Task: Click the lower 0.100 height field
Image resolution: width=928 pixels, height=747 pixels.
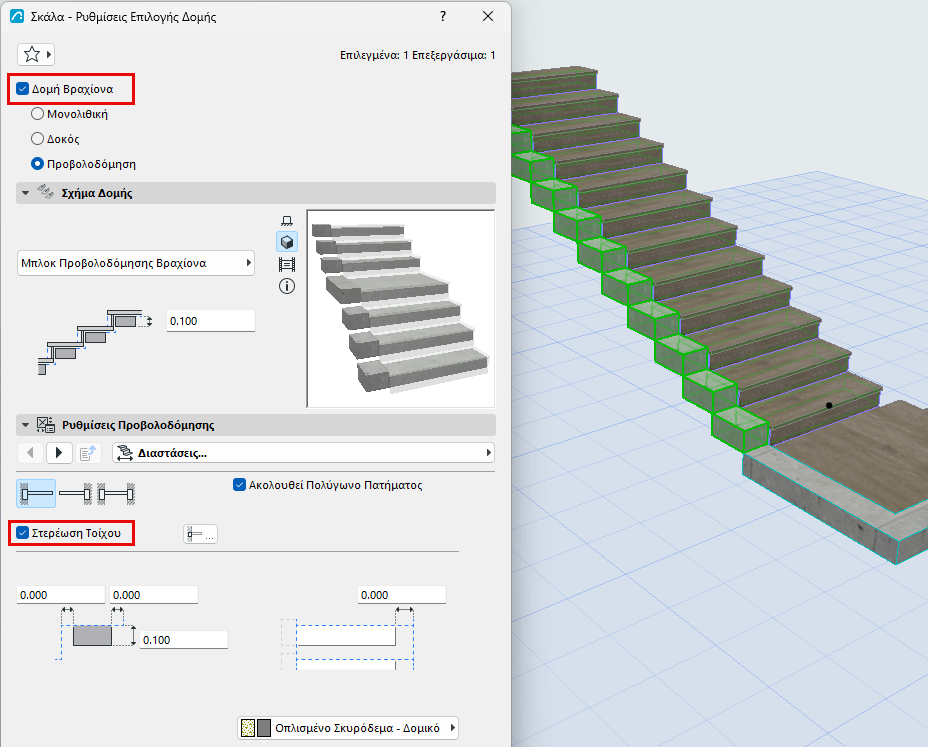Action: (x=184, y=640)
